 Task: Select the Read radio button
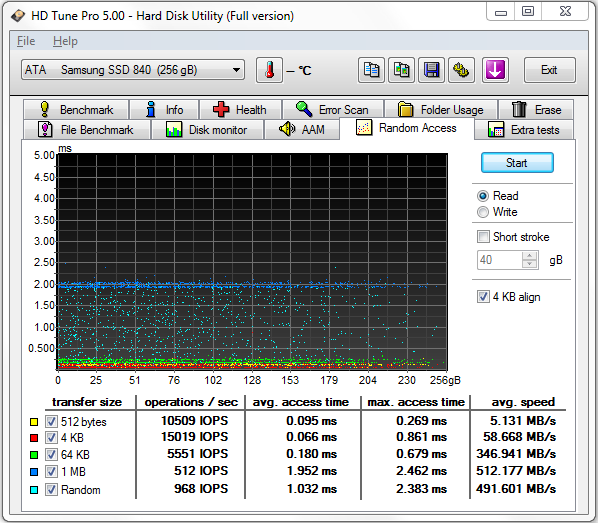[x=483, y=196]
